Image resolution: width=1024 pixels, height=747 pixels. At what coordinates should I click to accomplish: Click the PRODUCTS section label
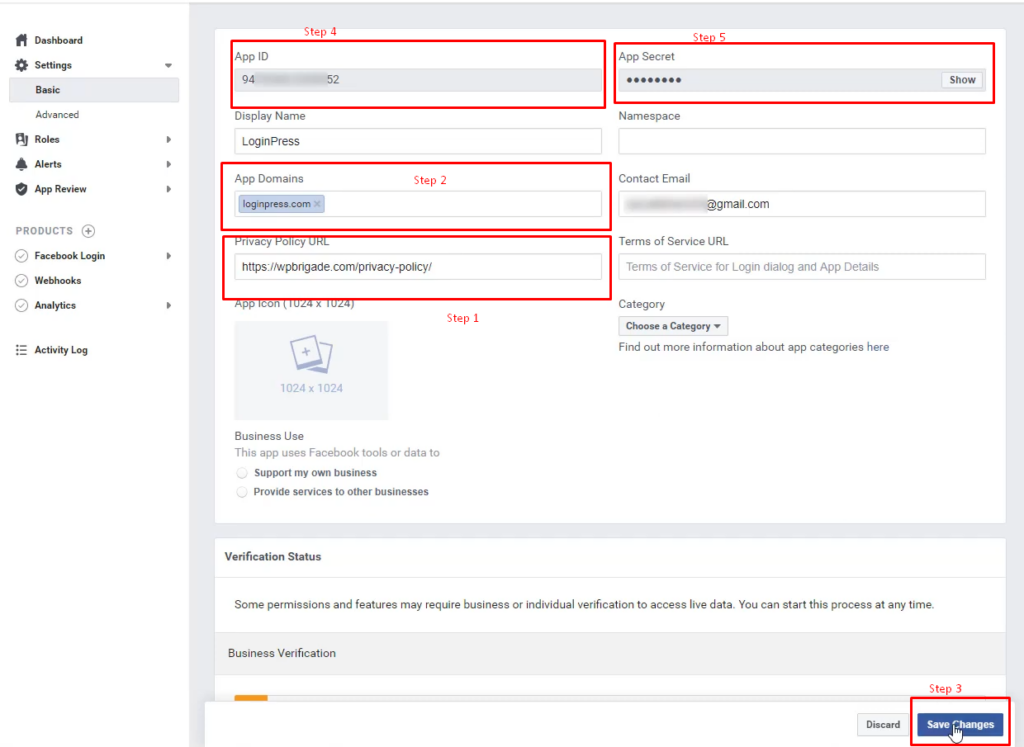[x=44, y=231]
